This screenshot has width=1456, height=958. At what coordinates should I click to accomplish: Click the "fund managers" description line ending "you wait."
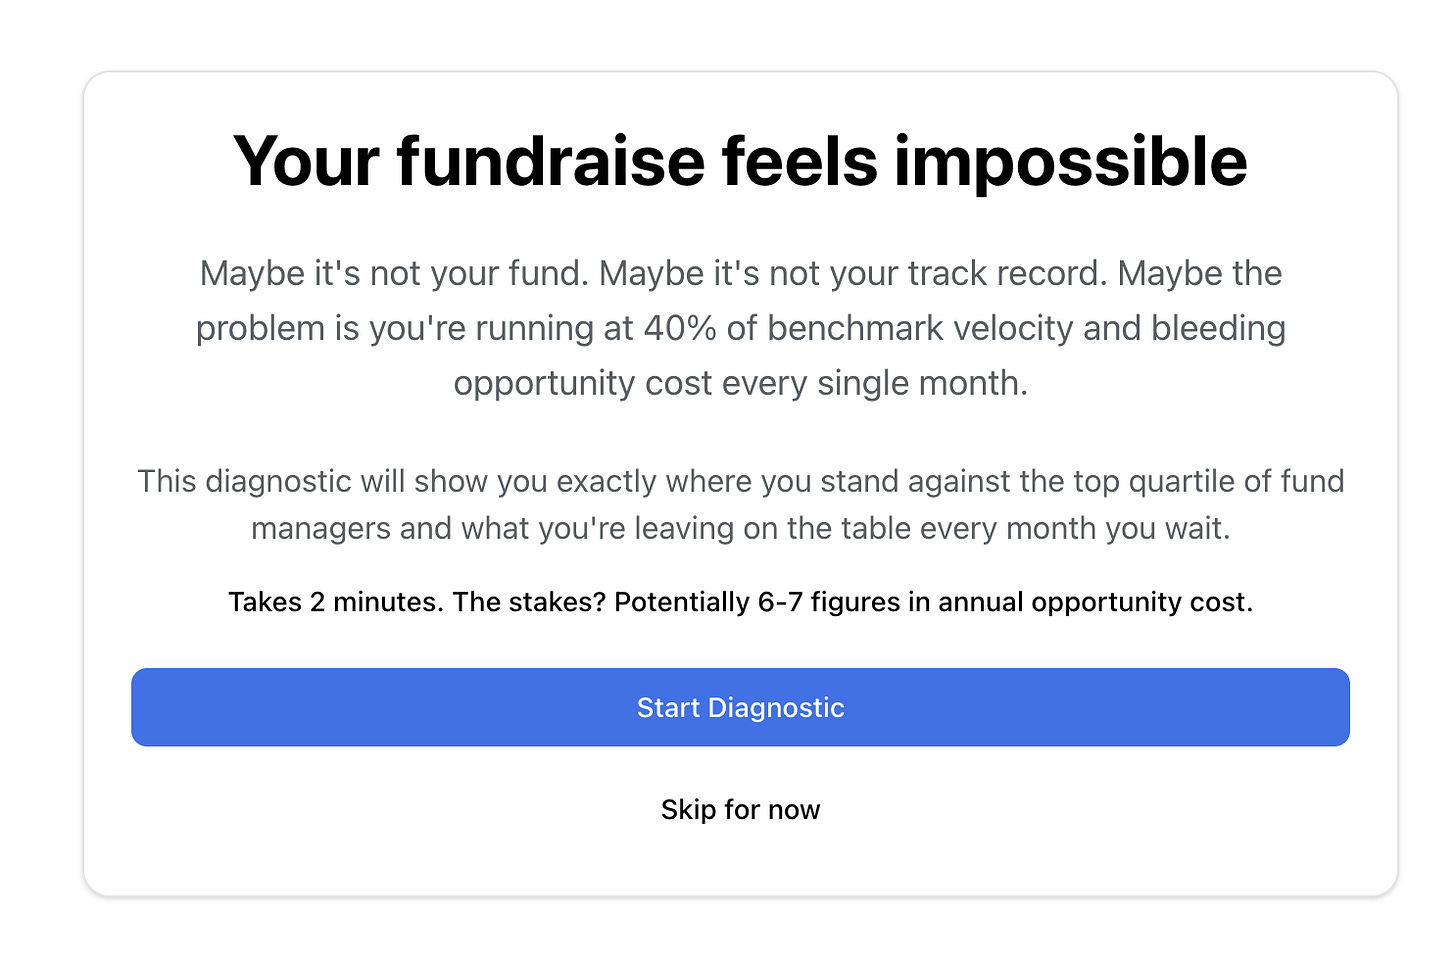pos(740,528)
